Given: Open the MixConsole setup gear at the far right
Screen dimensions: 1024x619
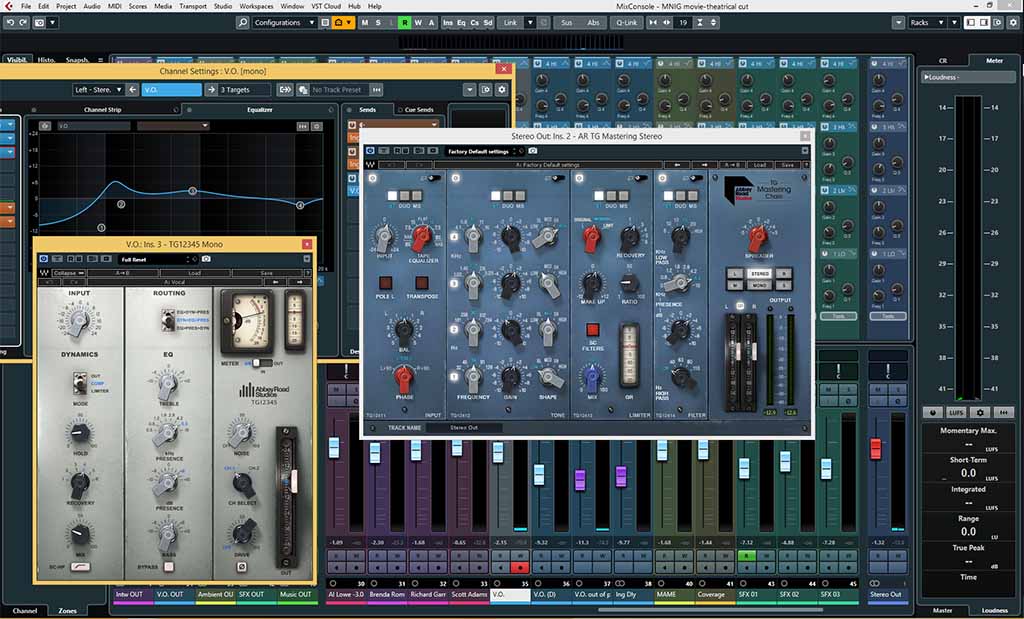Looking at the screenshot, I should [x=1013, y=22].
